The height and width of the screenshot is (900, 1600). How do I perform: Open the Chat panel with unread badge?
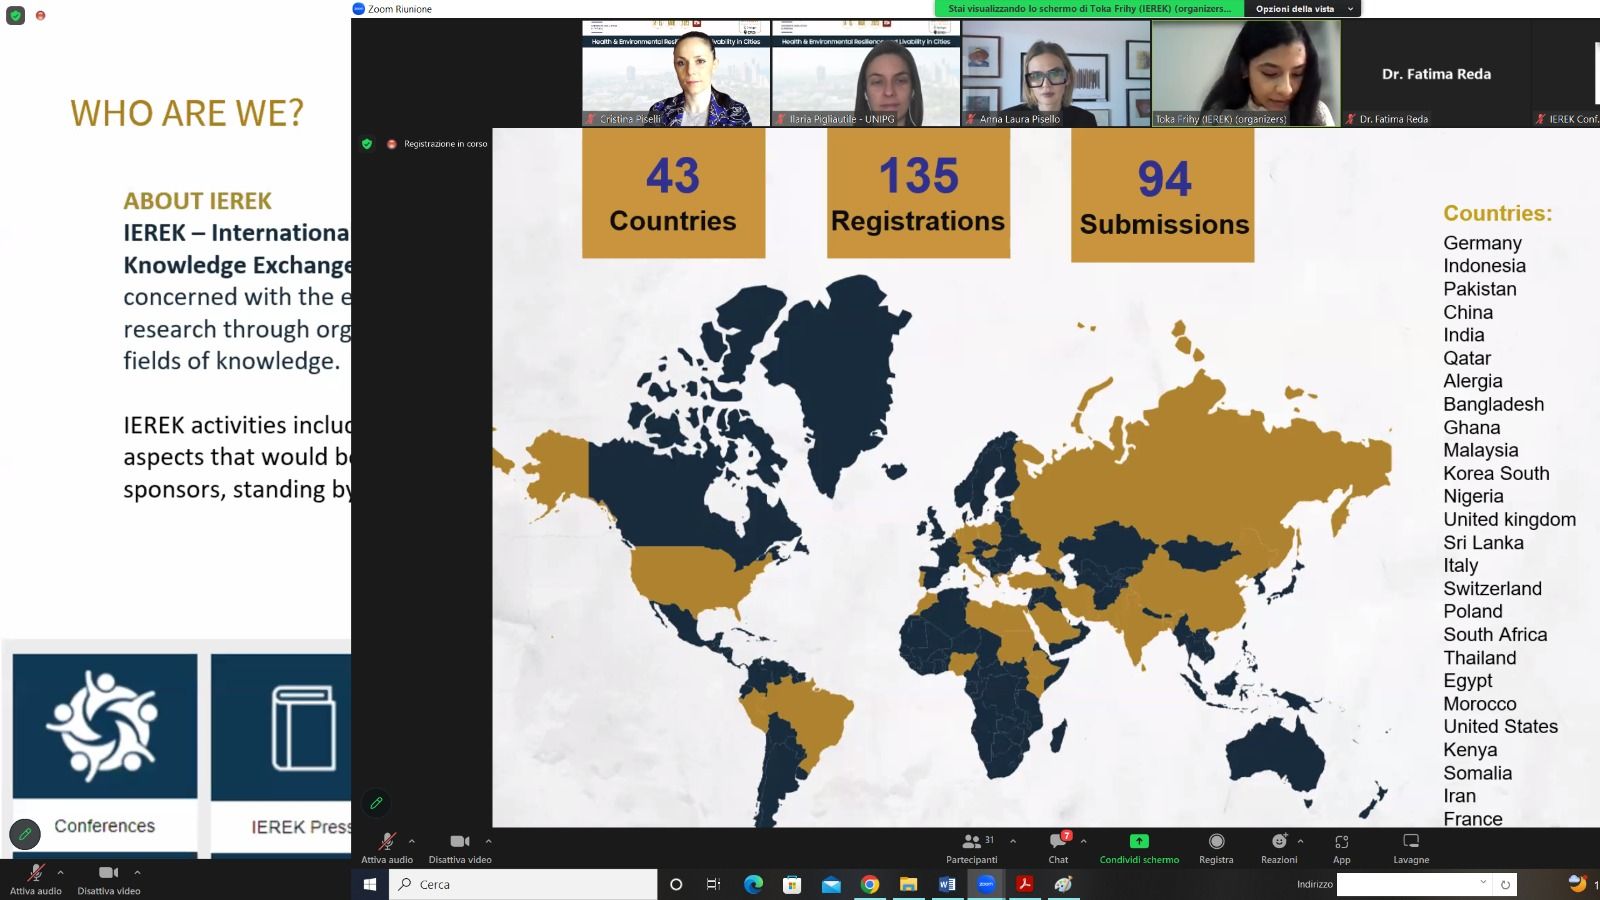1058,846
